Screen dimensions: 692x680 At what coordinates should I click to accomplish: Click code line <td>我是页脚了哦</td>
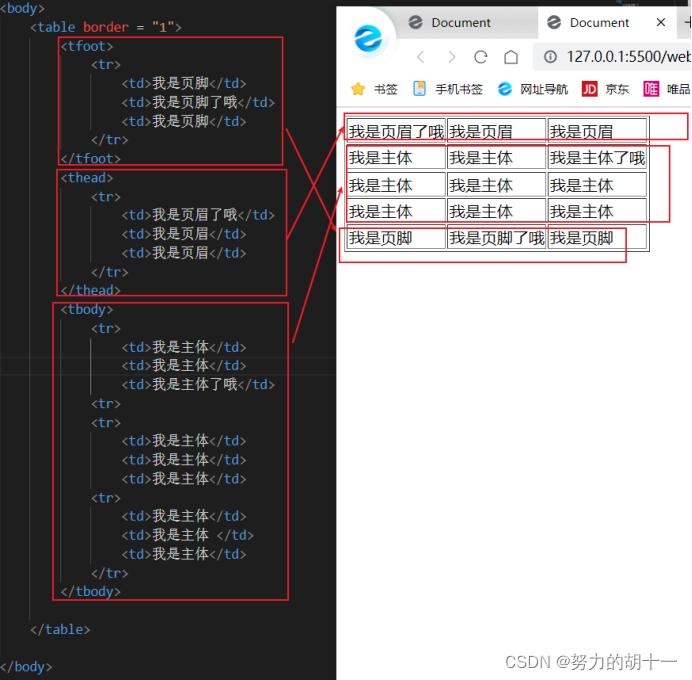coord(198,102)
